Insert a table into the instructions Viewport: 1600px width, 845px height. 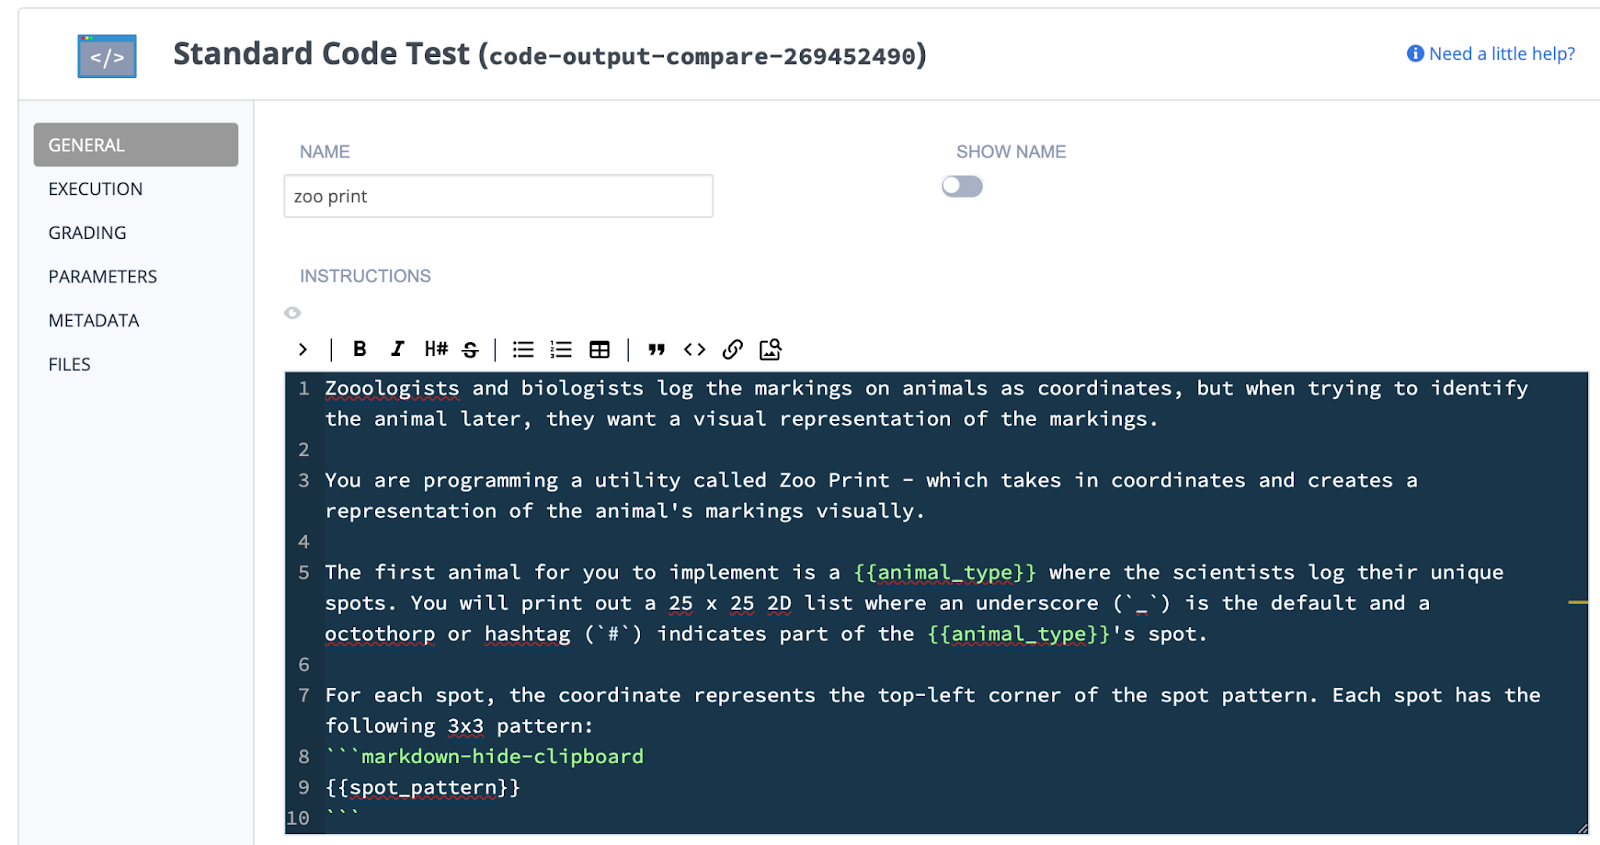pos(599,349)
